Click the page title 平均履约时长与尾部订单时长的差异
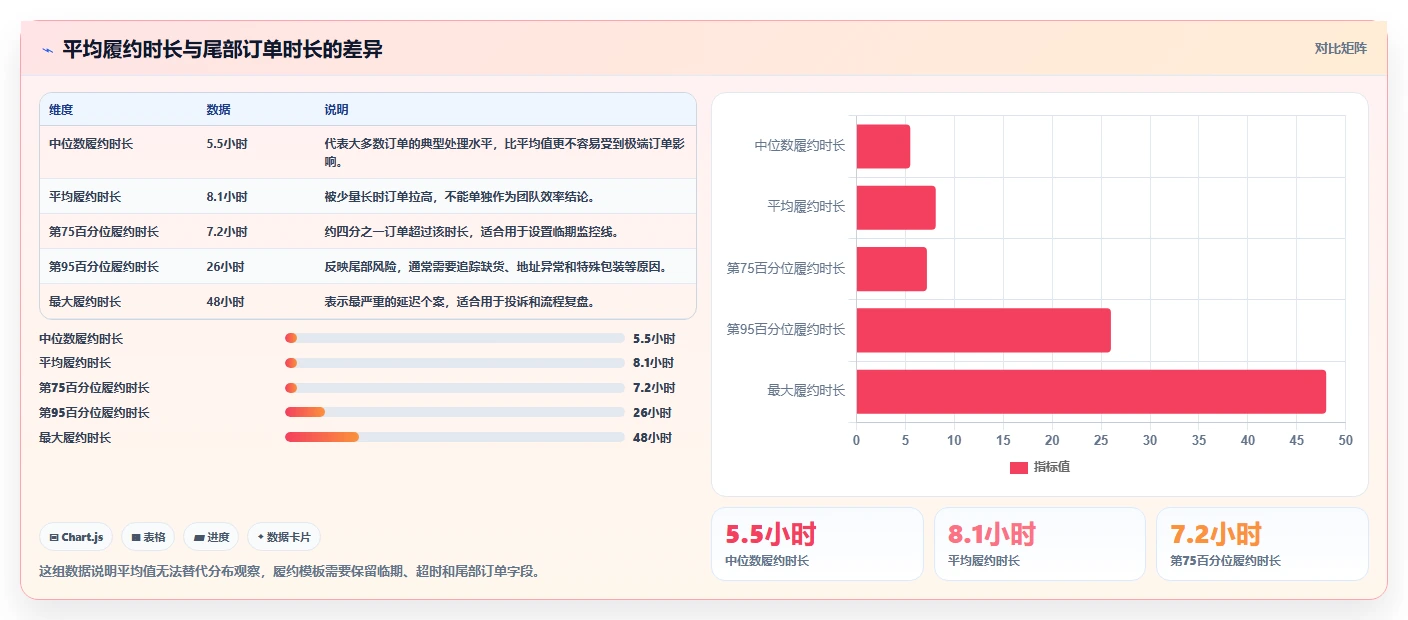This screenshot has width=1408, height=620. [223, 49]
